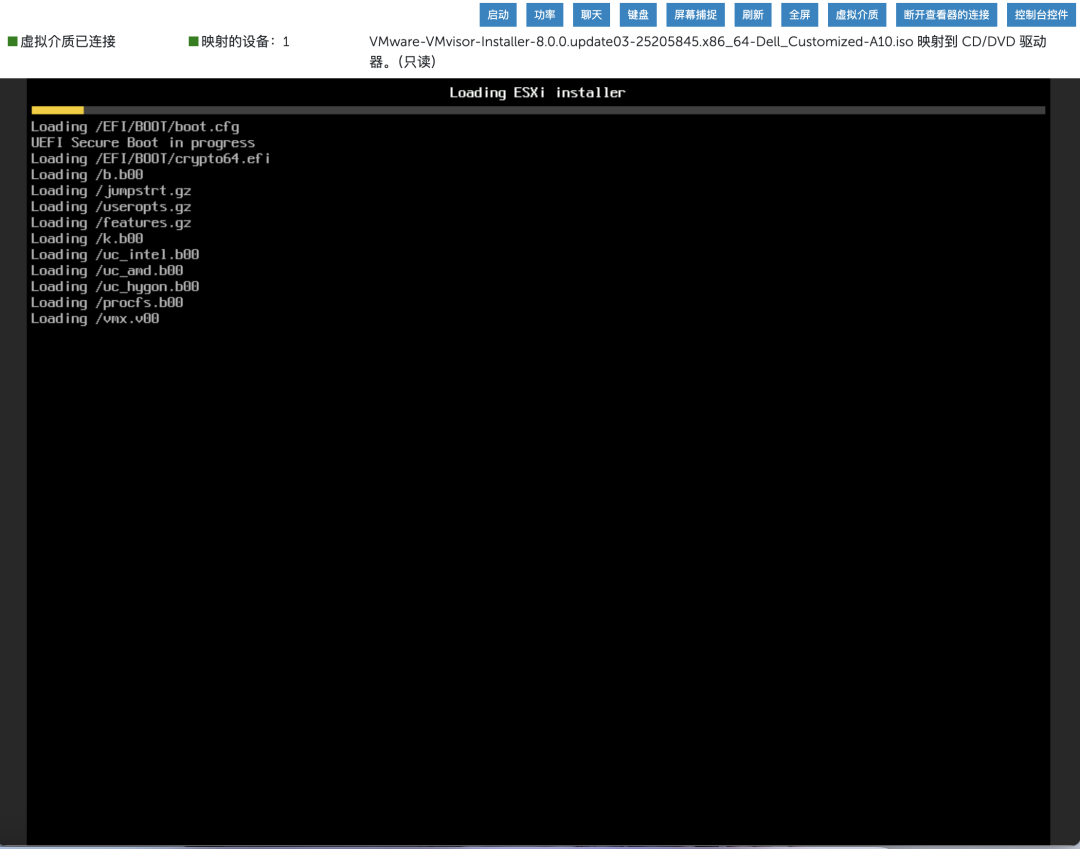The height and width of the screenshot is (849, 1080).
Task: Open the 功率 (Power) controls
Action: [x=544, y=14]
